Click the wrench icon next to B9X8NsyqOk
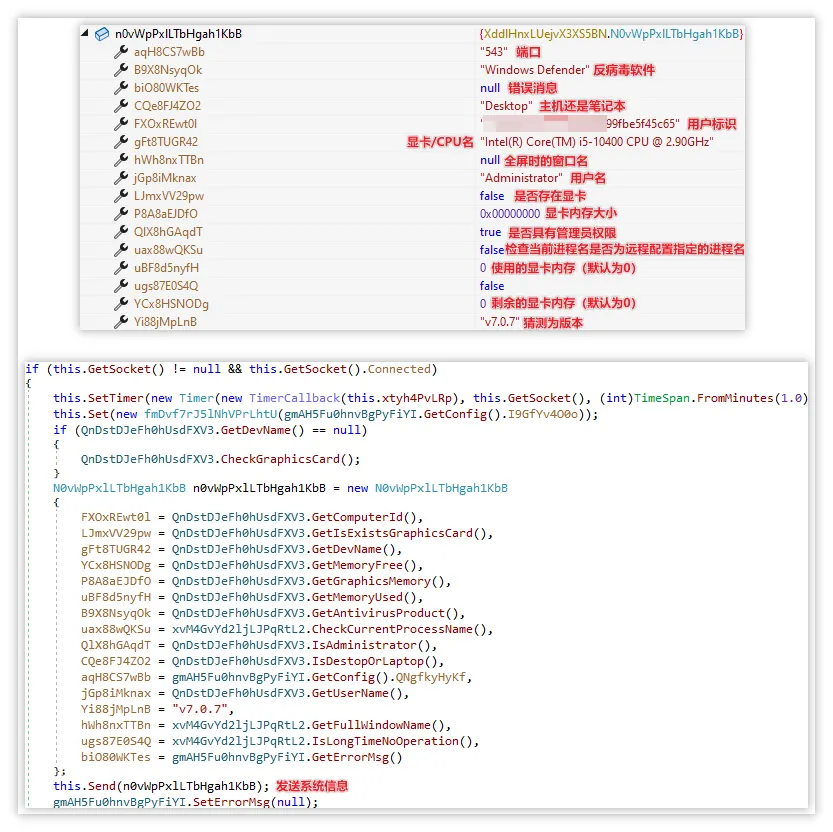This screenshot has height=832, width=833. pos(121,70)
